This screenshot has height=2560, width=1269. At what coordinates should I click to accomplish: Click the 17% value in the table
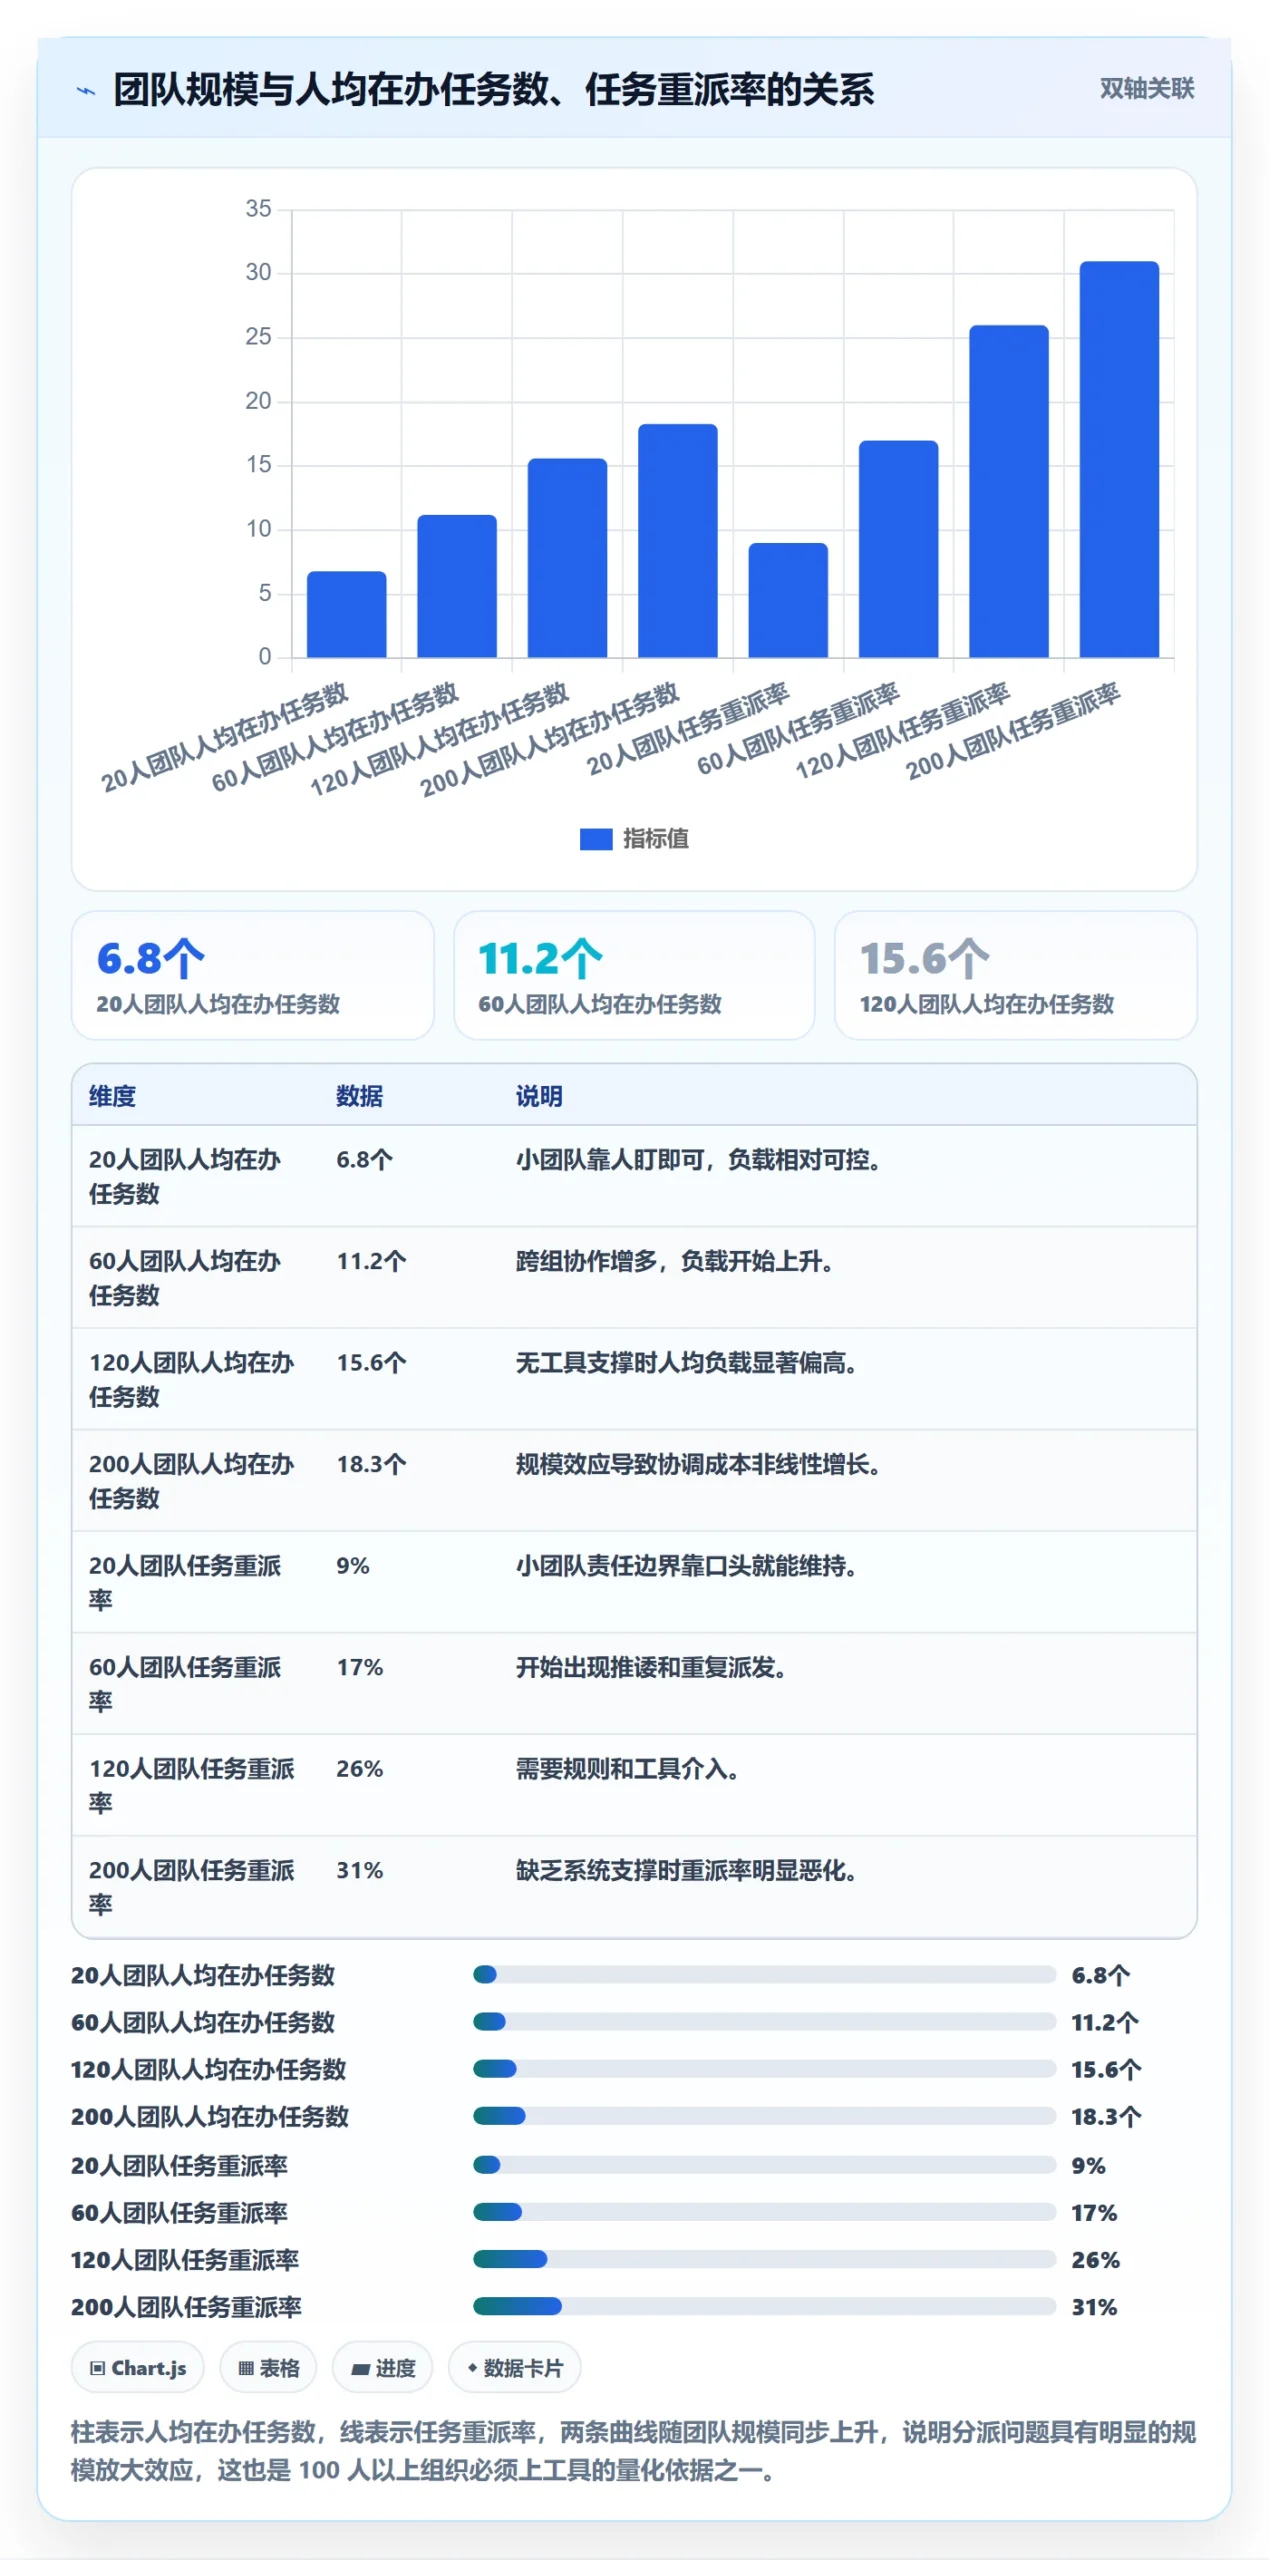(x=359, y=1667)
